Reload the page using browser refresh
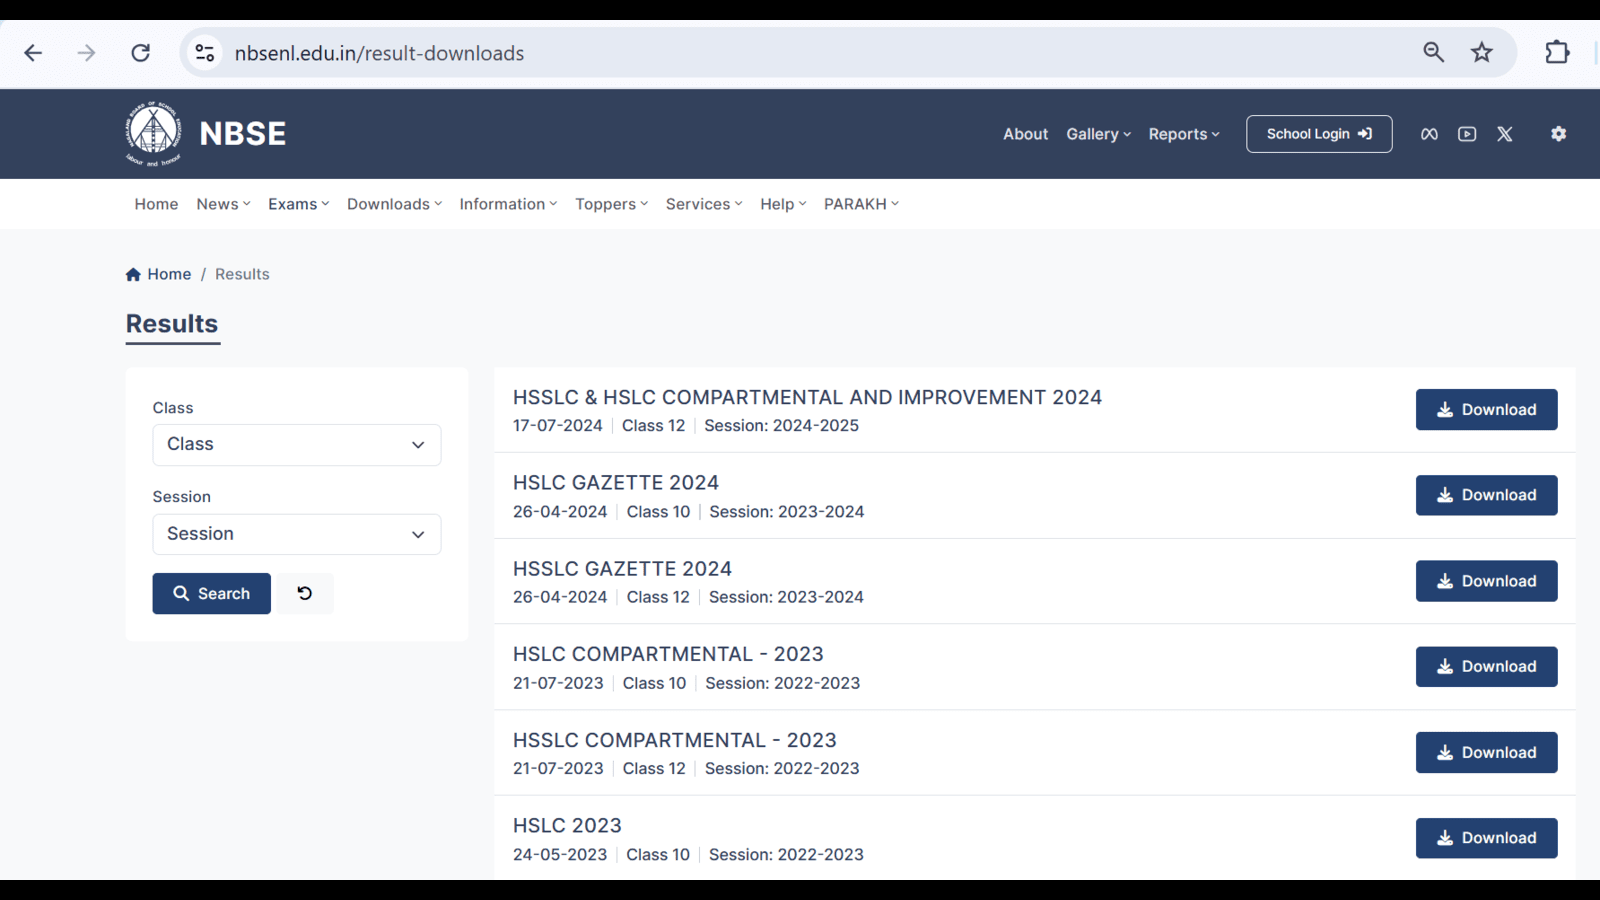 pos(141,53)
